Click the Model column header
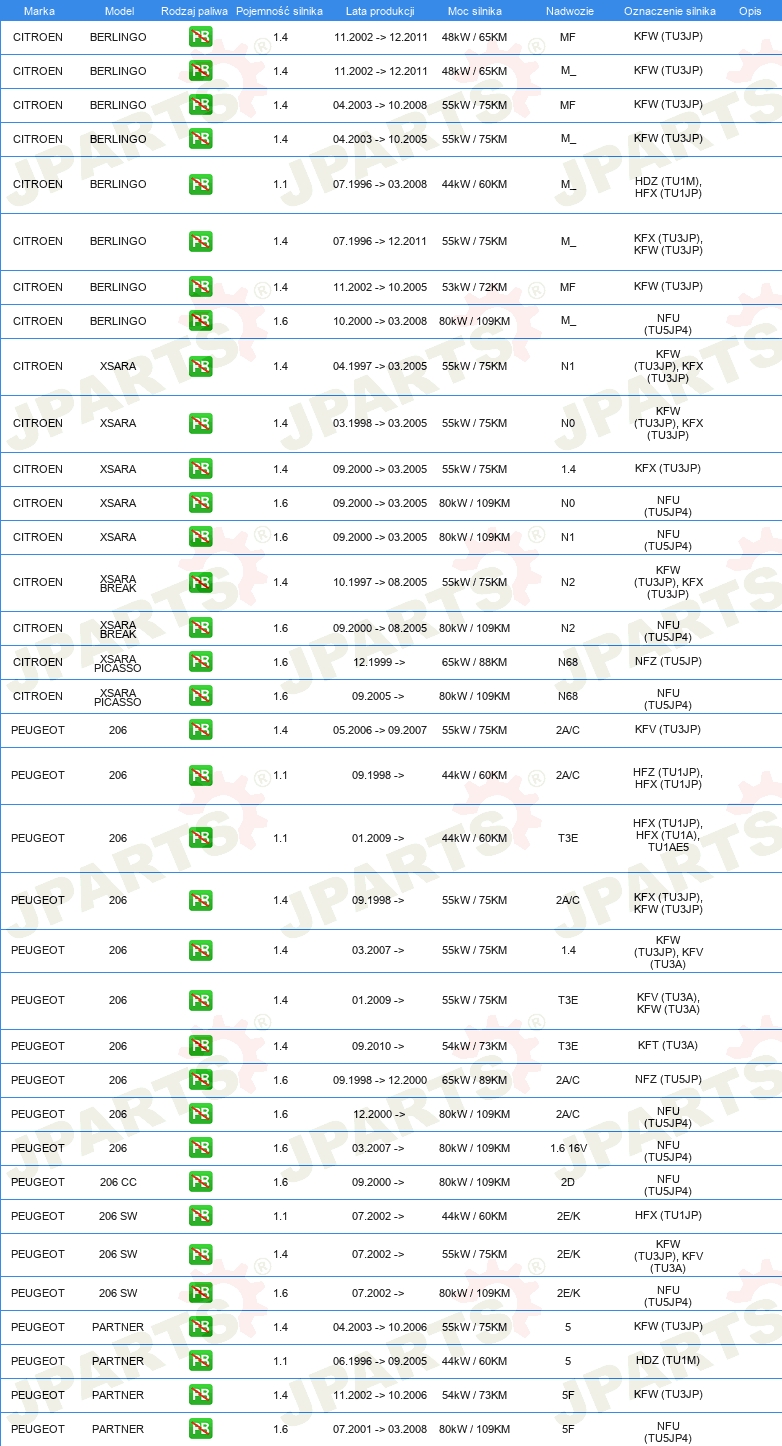This screenshot has width=782, height=1446. click(119, 11)
